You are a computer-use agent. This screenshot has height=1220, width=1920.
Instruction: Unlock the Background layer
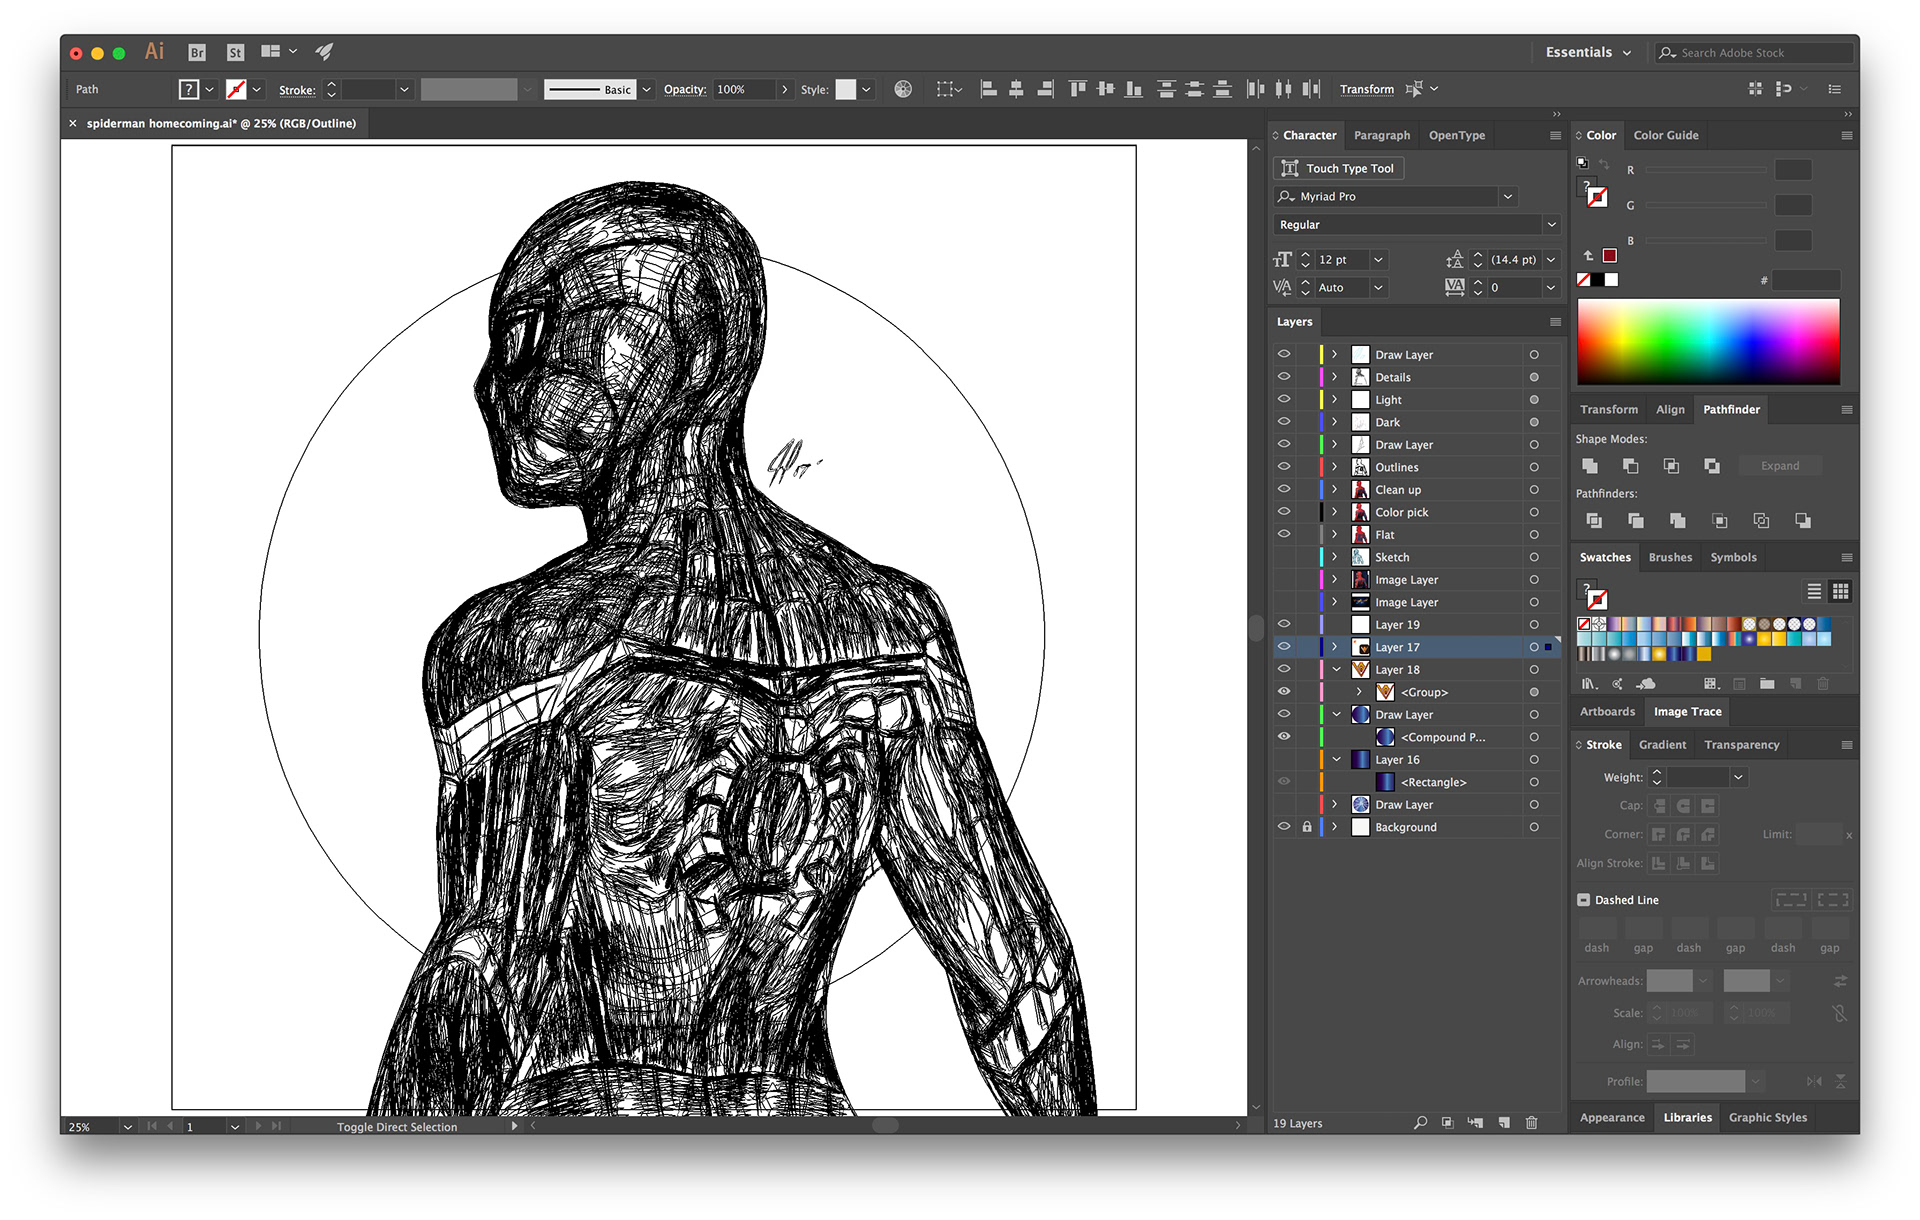click(x=1307, y=827)
